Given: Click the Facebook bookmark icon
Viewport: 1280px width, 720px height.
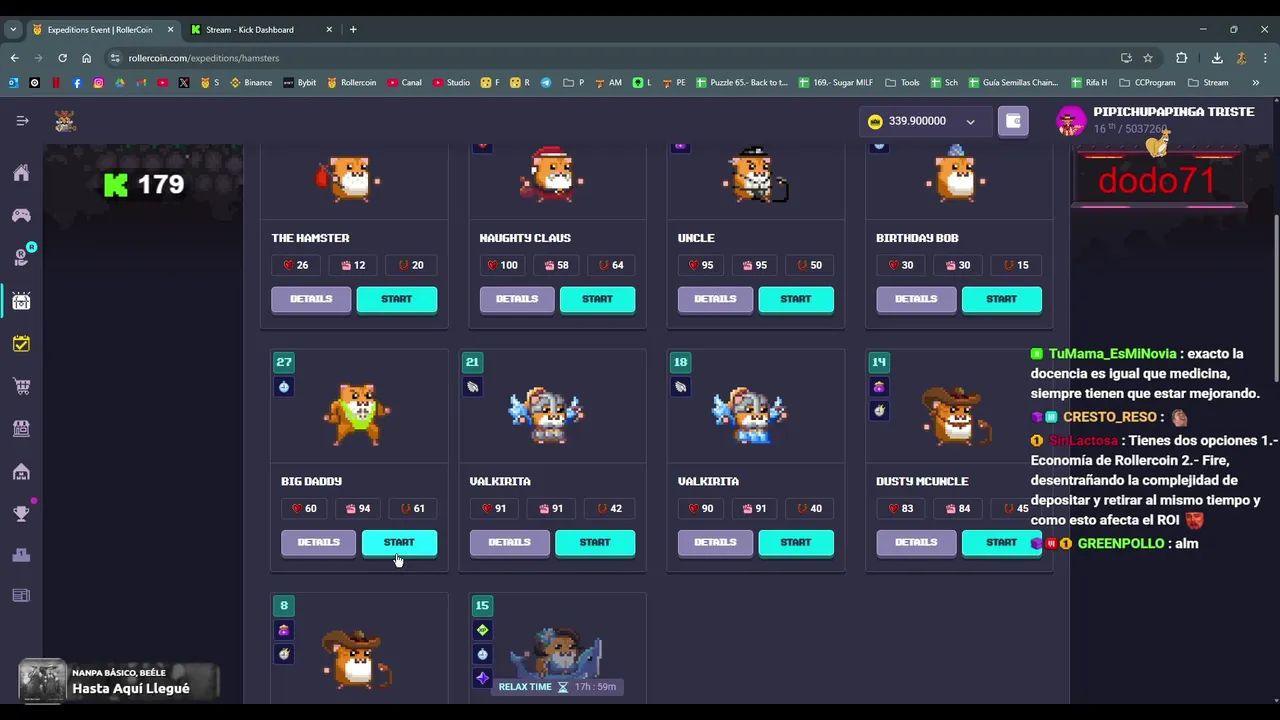Looking at the screenshot, I should point(77,83).
